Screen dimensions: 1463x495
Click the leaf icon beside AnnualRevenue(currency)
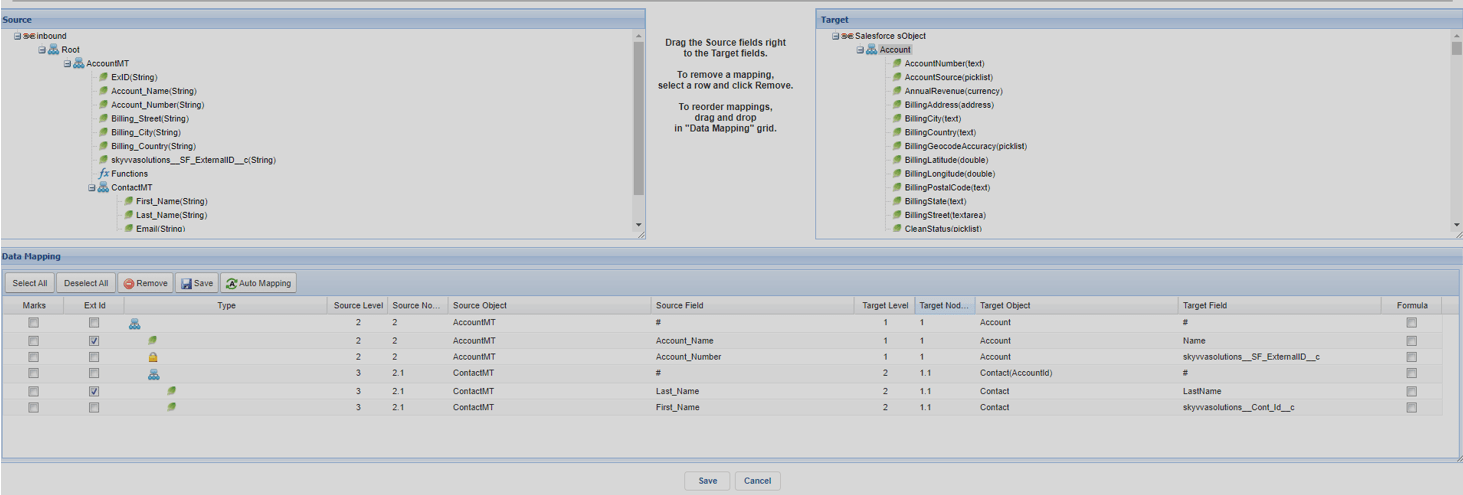point(897,91)
